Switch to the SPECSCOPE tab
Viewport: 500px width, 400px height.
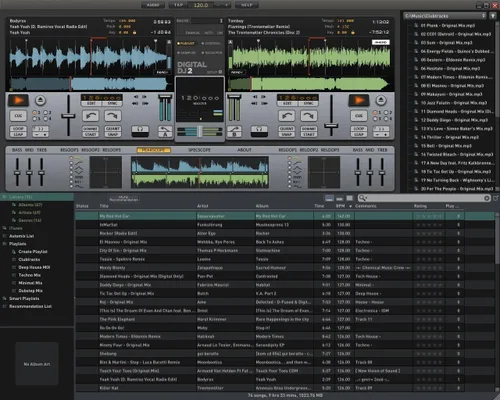(x=199, y=150)
